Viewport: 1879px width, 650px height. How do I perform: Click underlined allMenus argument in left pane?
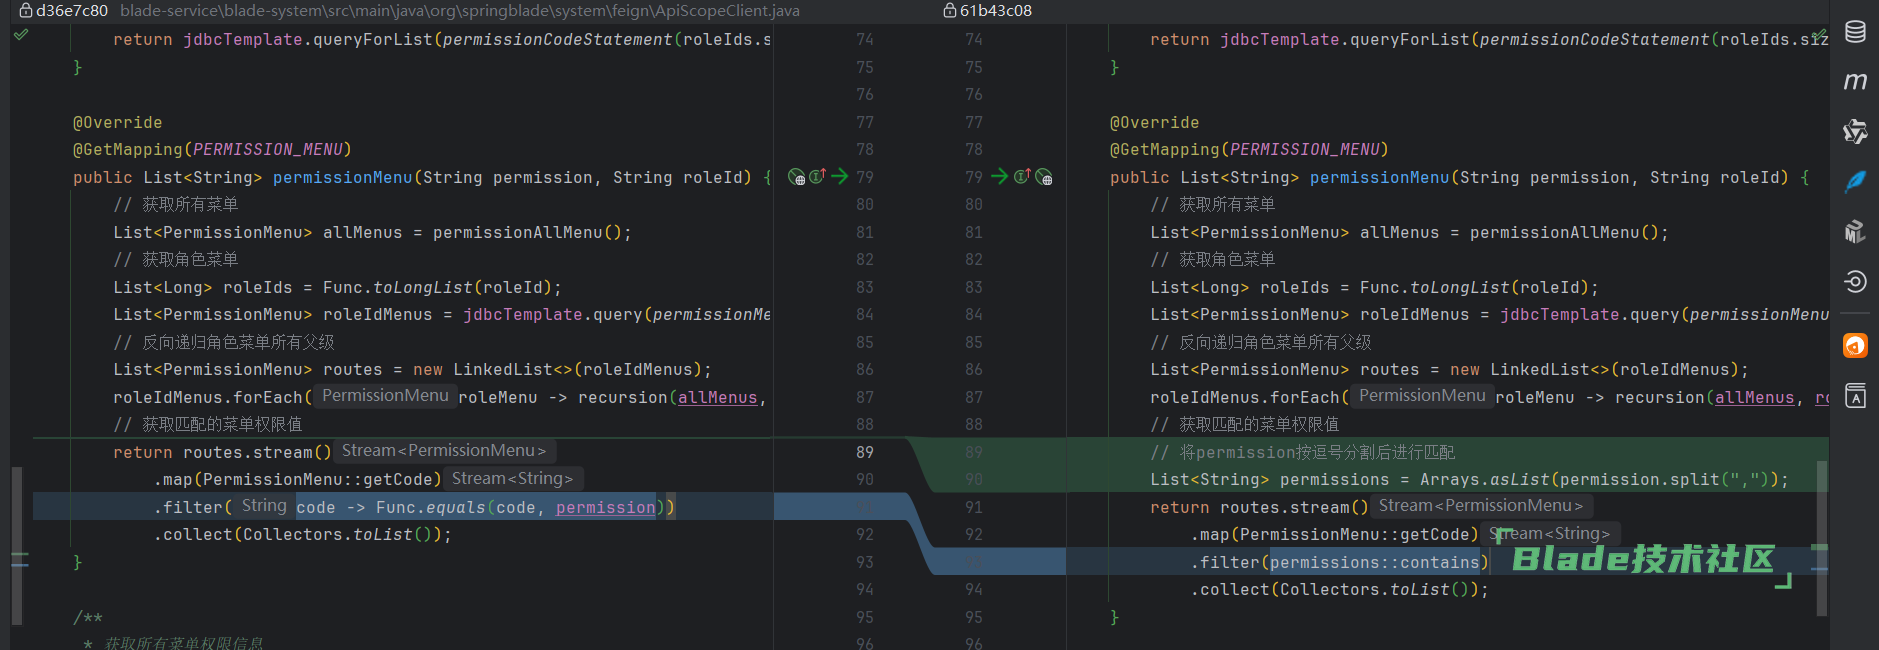717,397
